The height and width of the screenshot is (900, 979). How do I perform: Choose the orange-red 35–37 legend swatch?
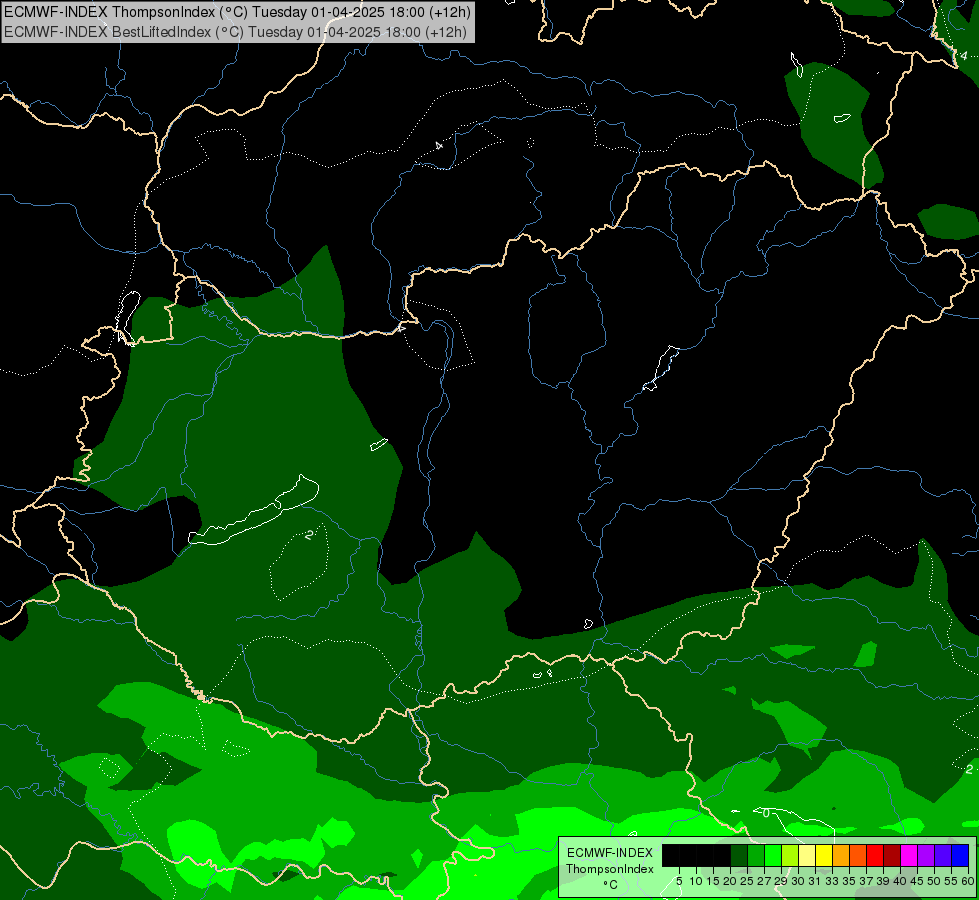pyautogui.click(x=858, y=855)
